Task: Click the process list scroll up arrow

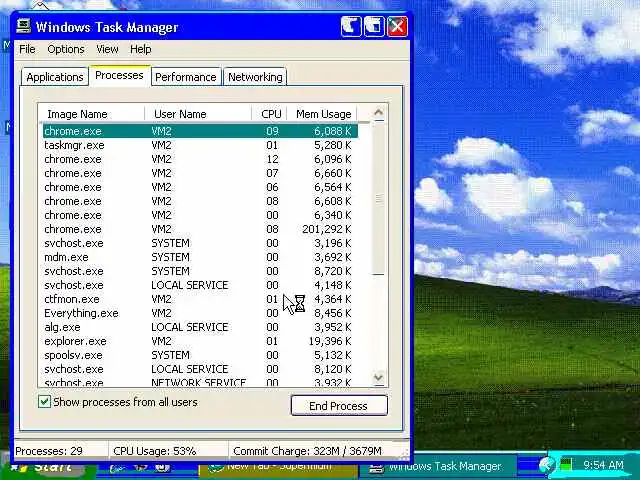Action: point(378,112)
